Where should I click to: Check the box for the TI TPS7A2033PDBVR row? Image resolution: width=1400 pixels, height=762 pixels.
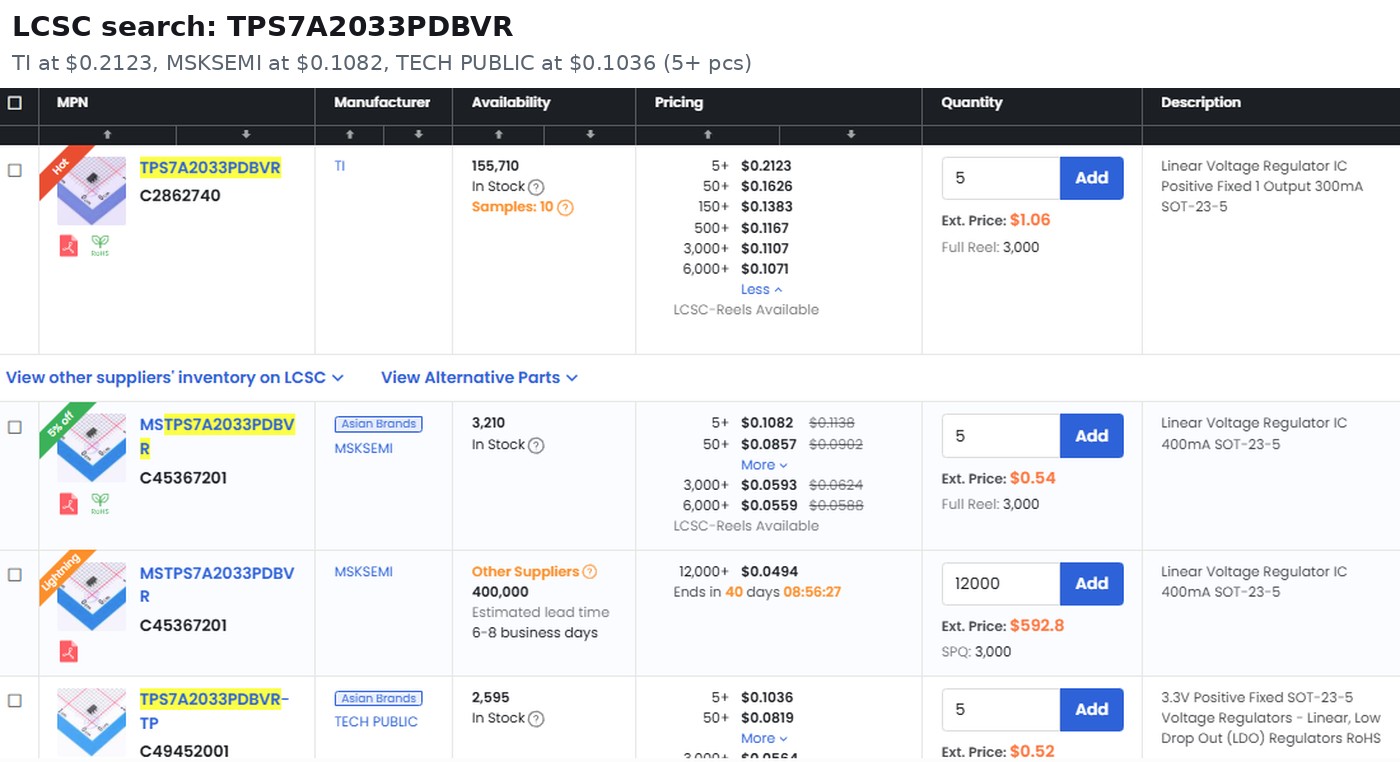(15, 170)
